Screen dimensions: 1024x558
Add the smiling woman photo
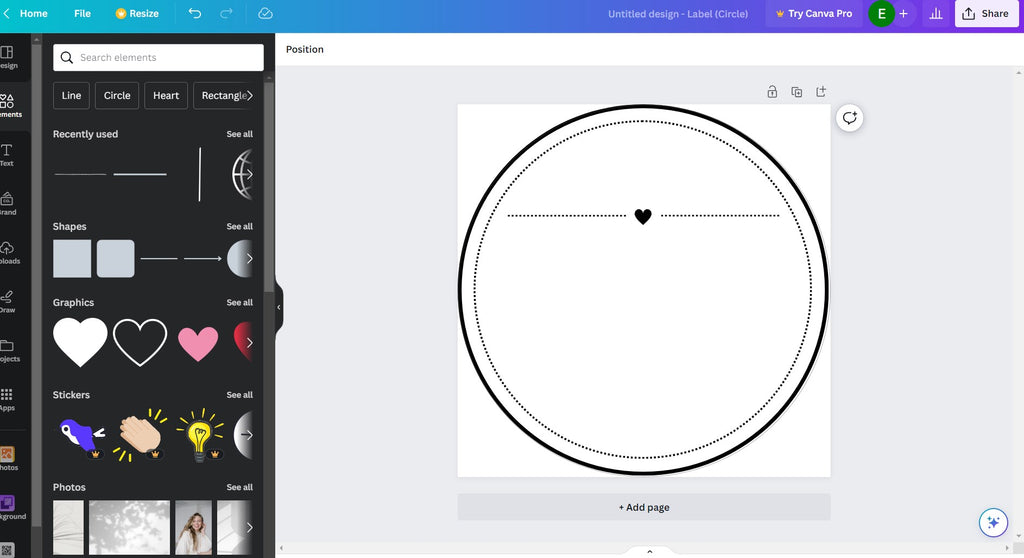pos(193,527)
